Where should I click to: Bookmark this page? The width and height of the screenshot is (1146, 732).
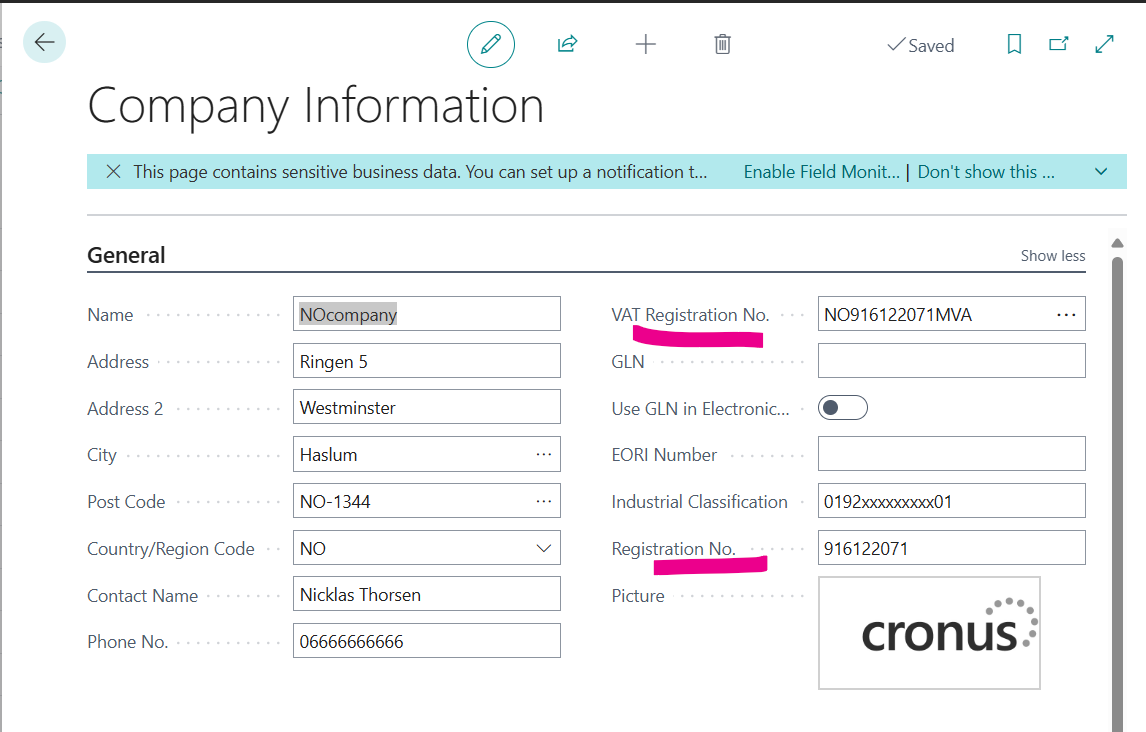coord(1014,45)
